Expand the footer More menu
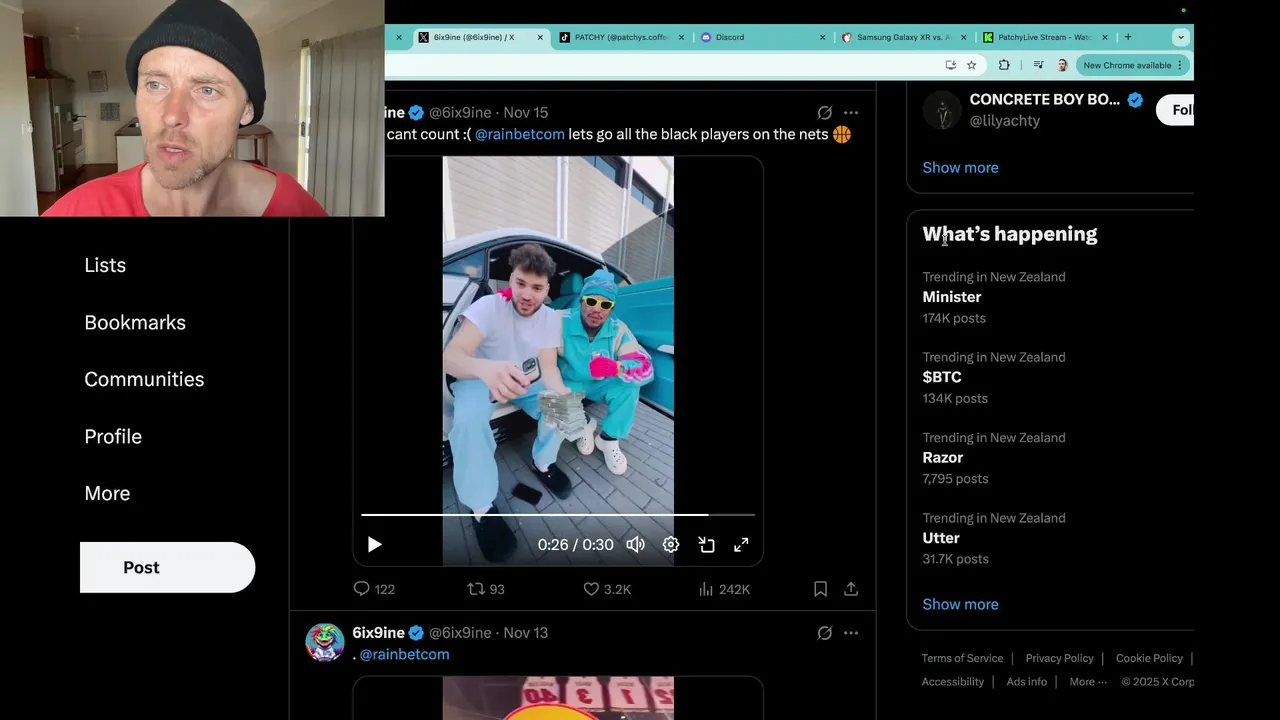The image size is (1280, 720). point(1088,682)
